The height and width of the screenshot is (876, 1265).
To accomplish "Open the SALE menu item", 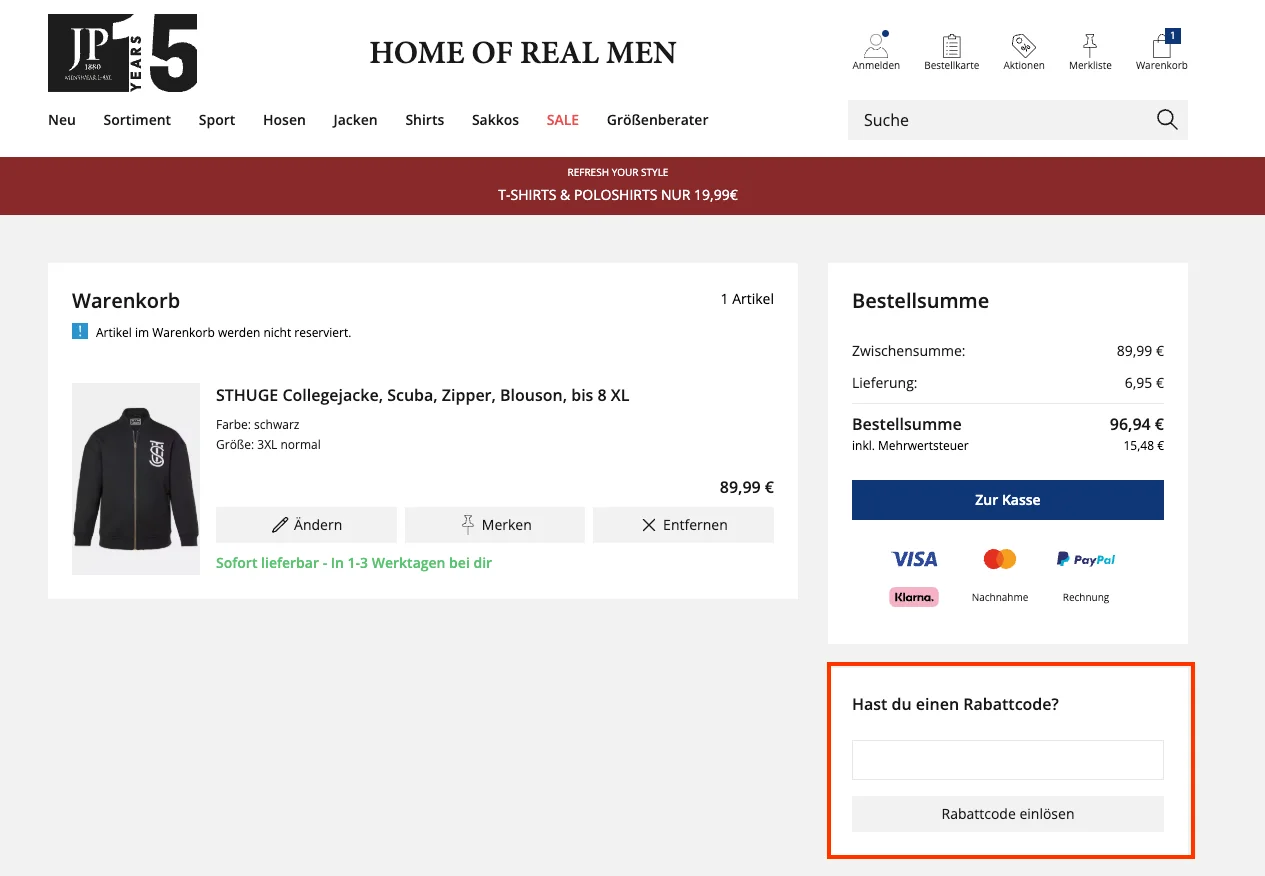I will (x=562, y=120).
